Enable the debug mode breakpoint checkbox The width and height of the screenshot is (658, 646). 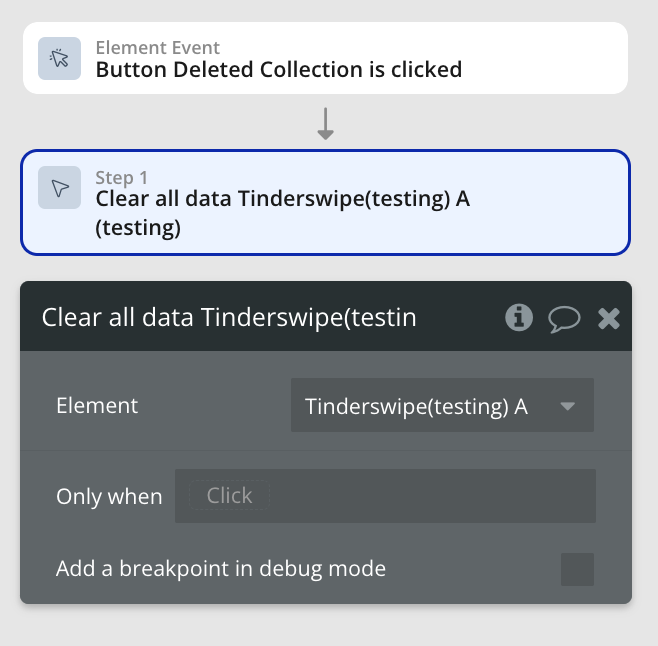pyautogui.click(x=577, y=569)
